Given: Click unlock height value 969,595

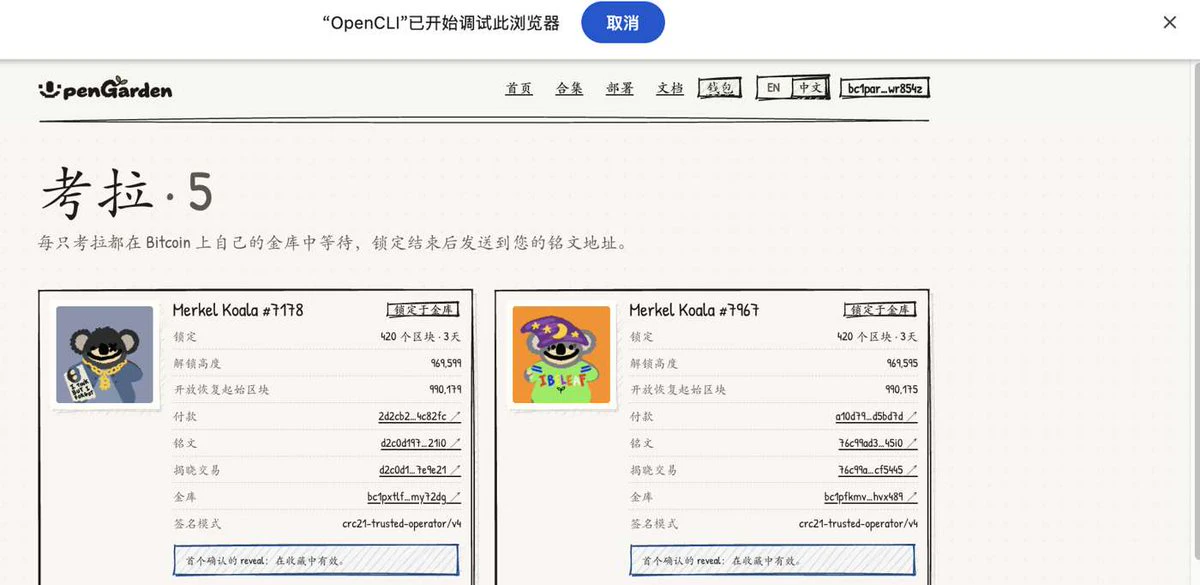Looking at the screenshot, I should pos(901,363).
